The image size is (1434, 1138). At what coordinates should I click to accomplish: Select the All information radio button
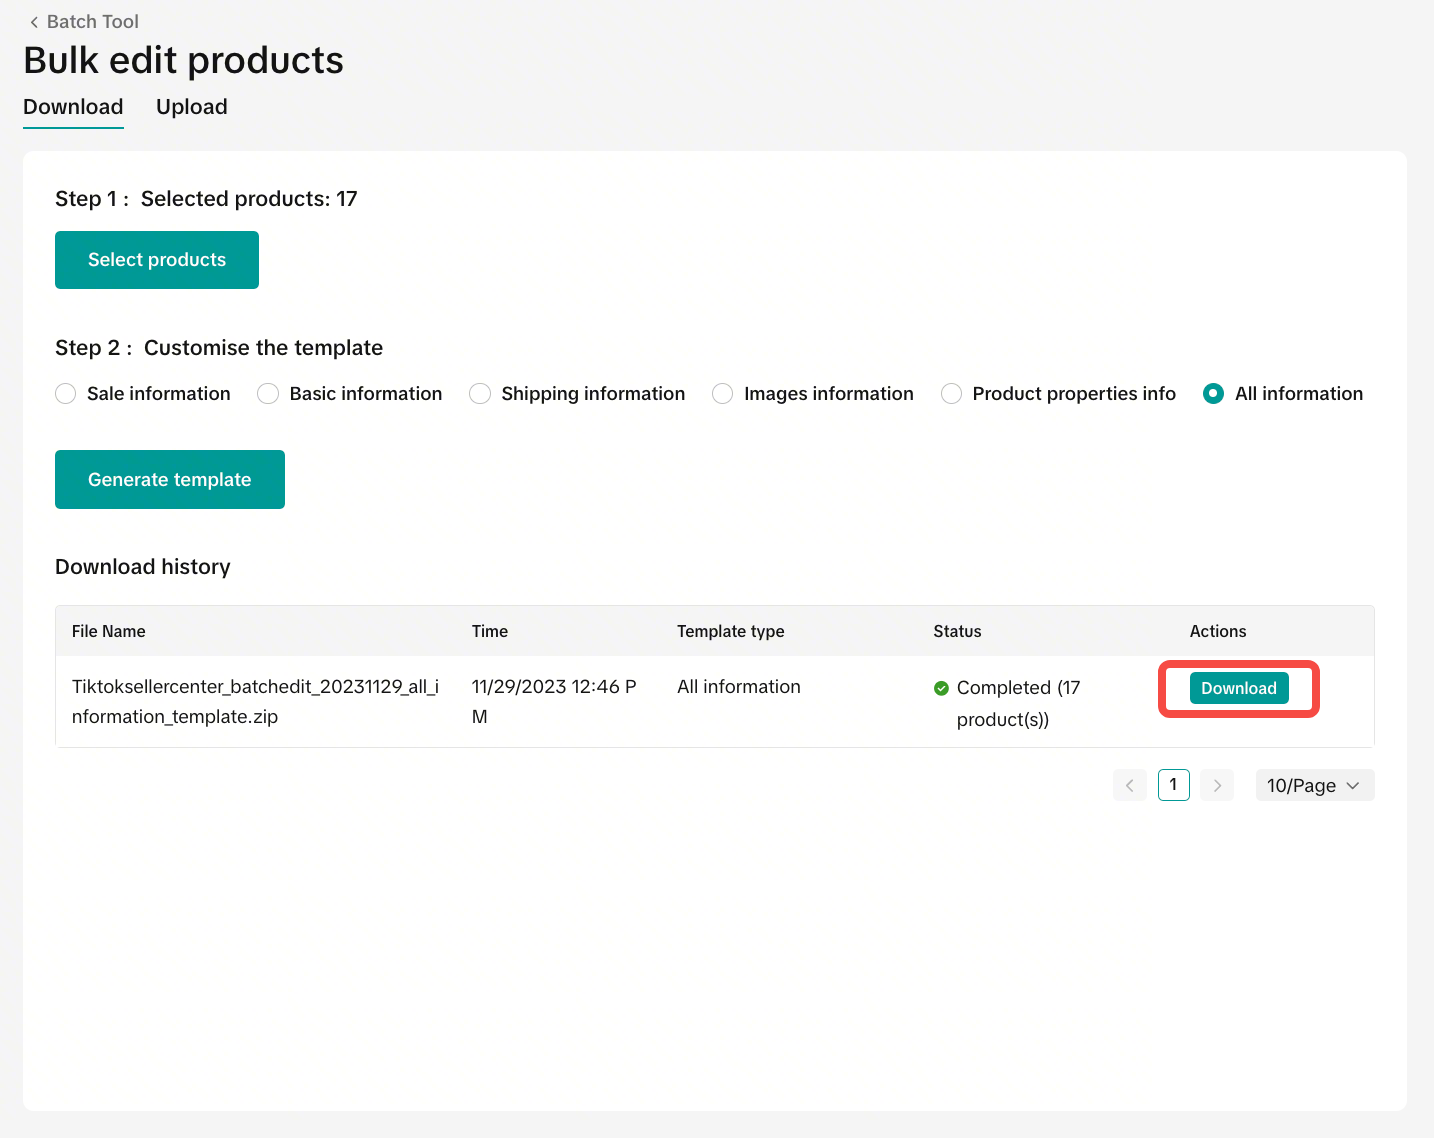pos(1214,394)
